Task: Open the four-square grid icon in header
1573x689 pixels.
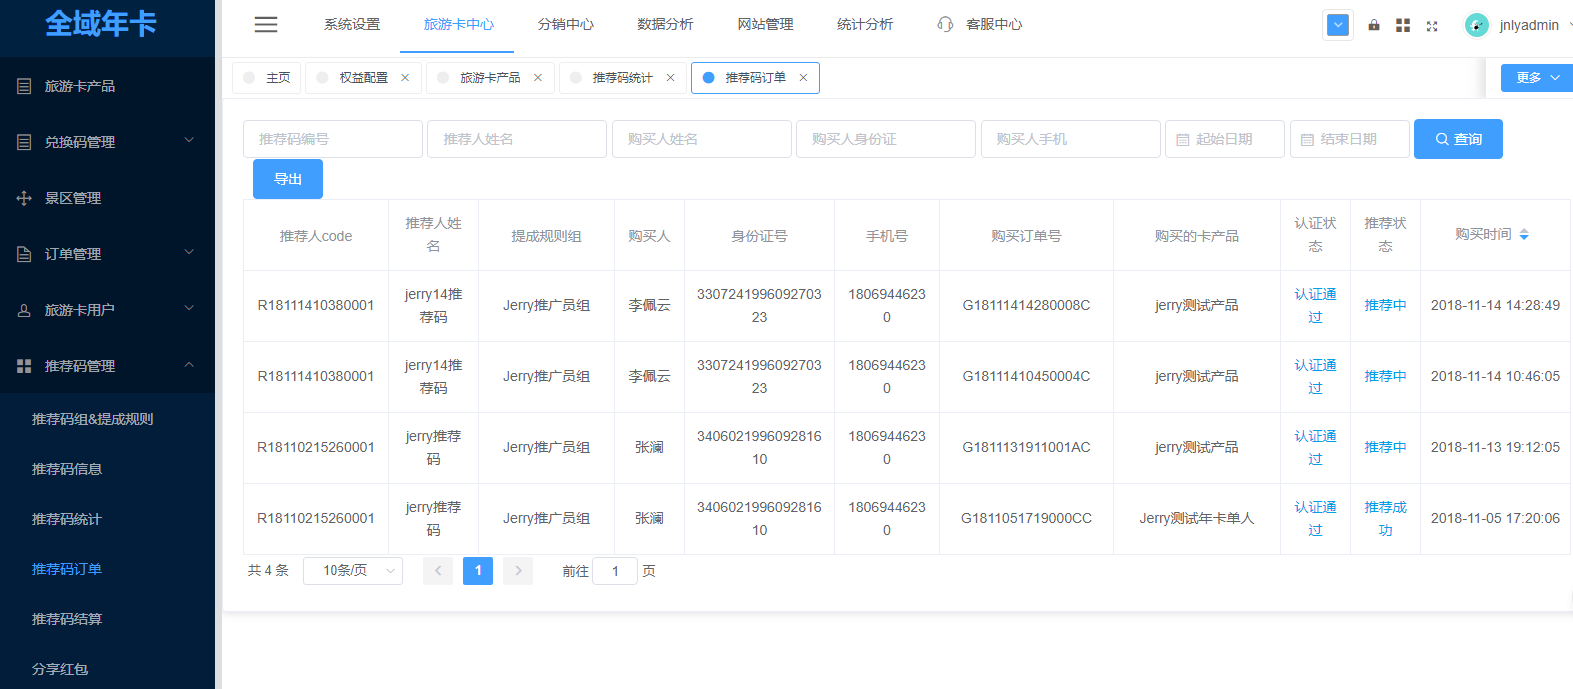Action: [x=1403, y=25]
